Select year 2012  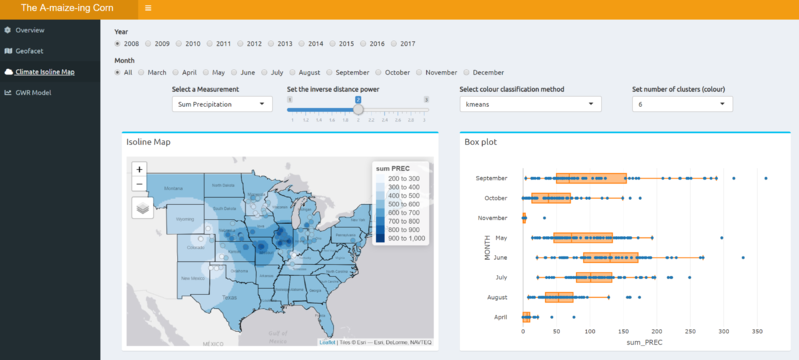pyautogui.click(x=241, y=44)
